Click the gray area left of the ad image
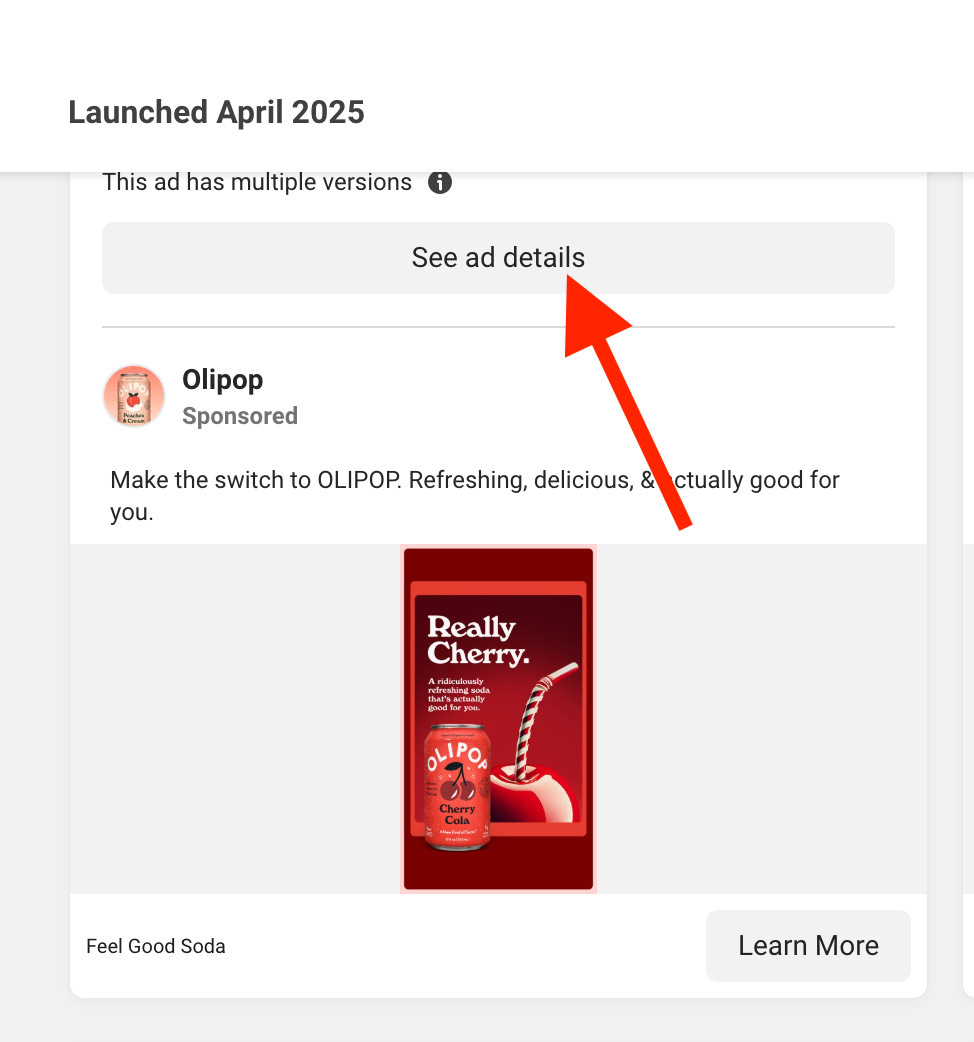 (x=235, y=719)
